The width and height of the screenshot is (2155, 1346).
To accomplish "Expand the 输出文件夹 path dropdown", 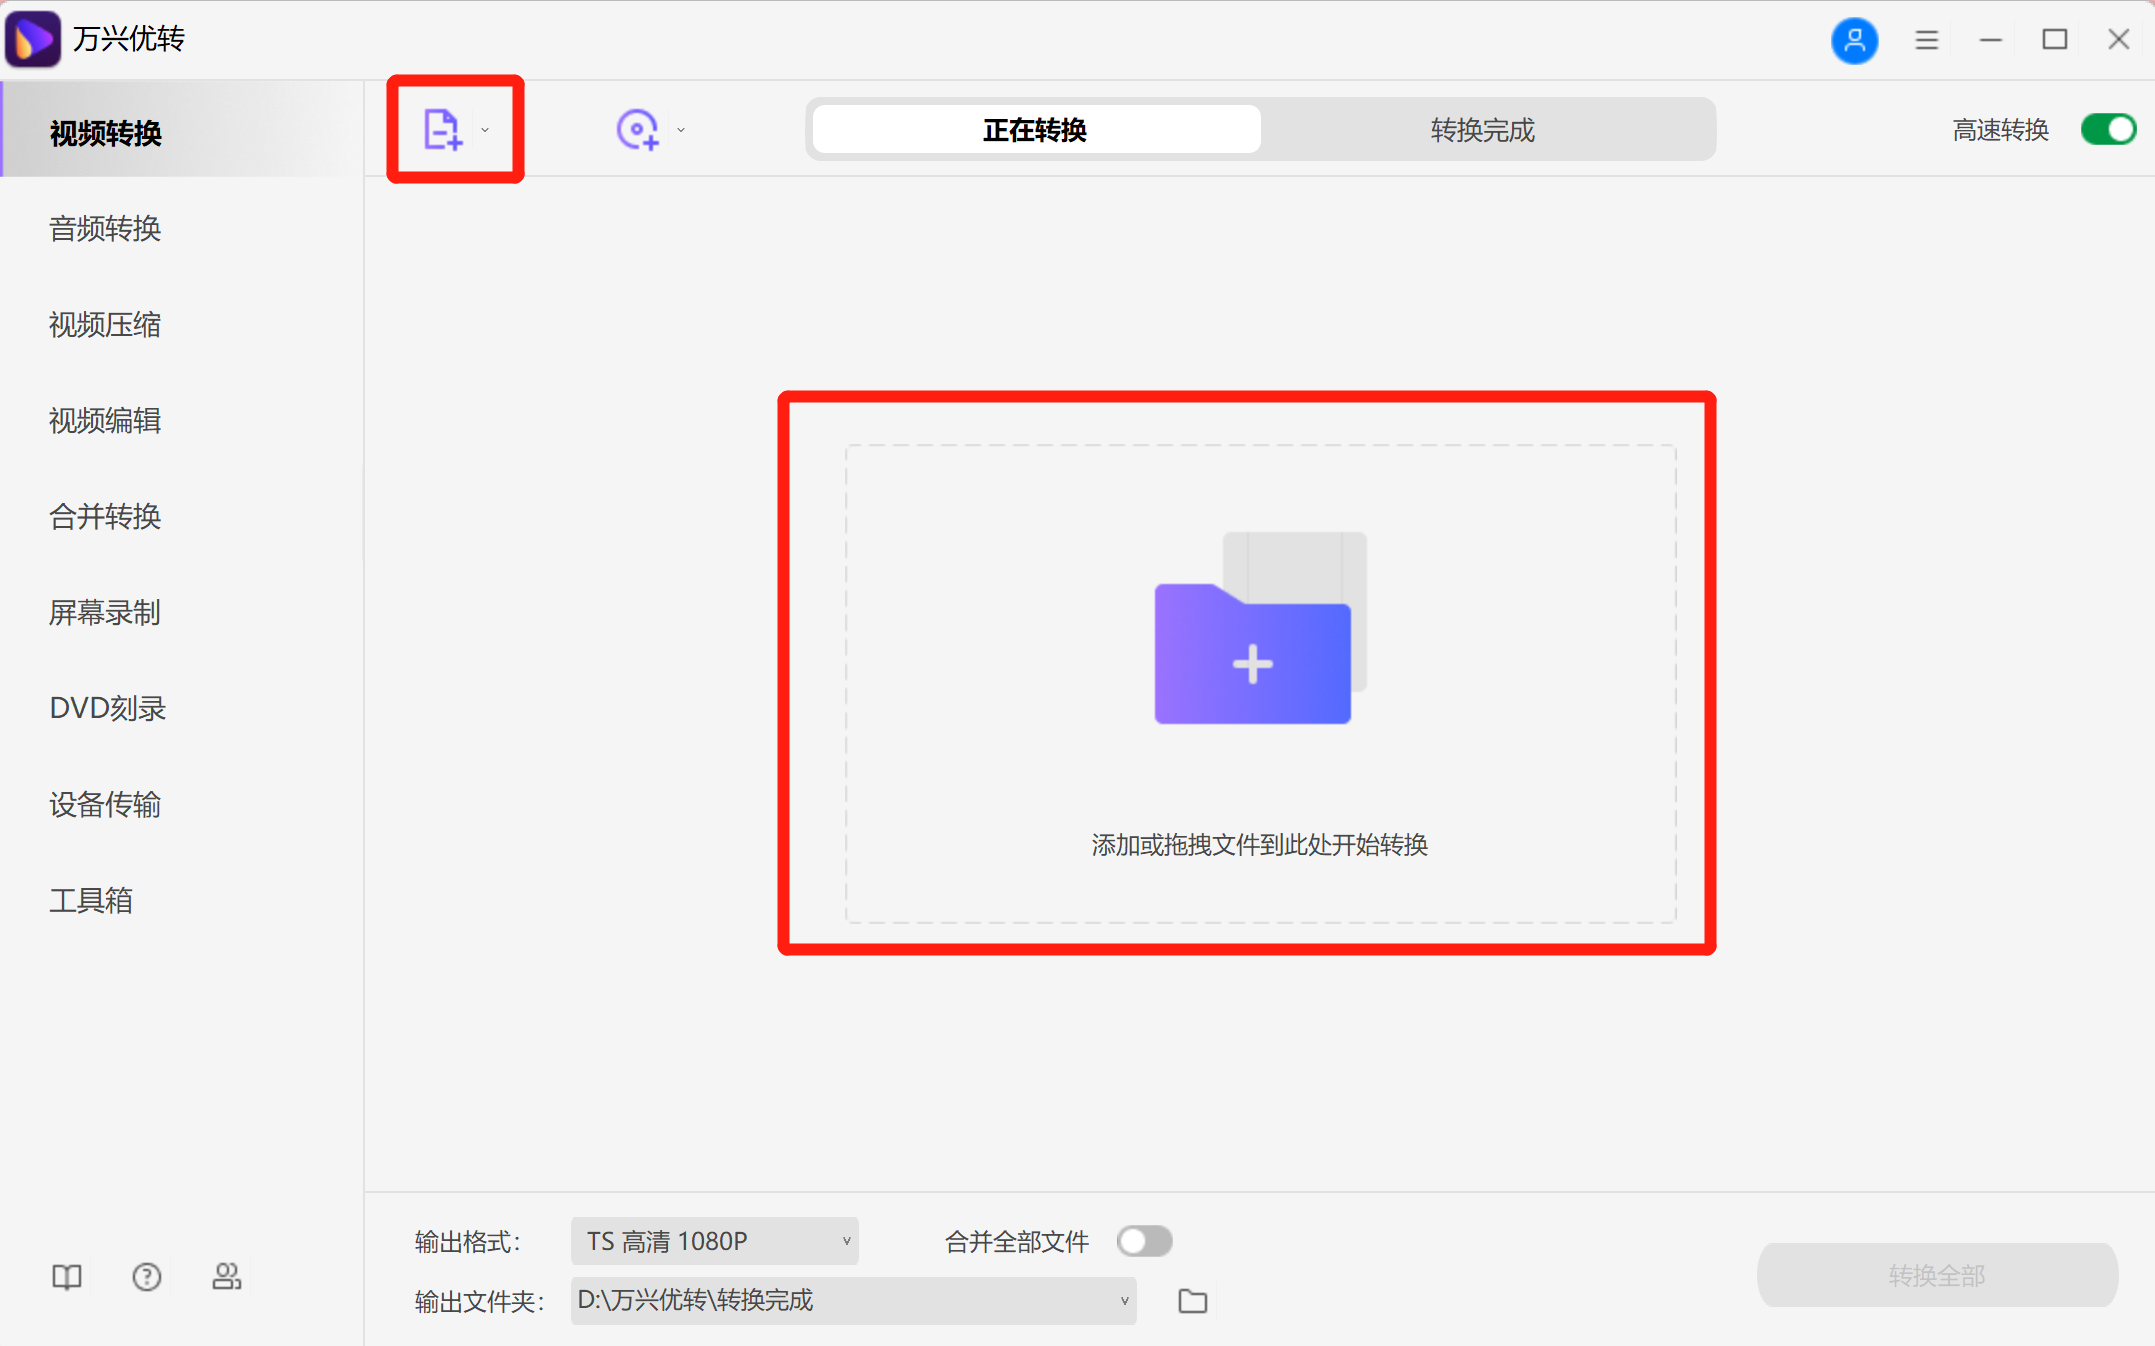I will click(1122, 1300).
